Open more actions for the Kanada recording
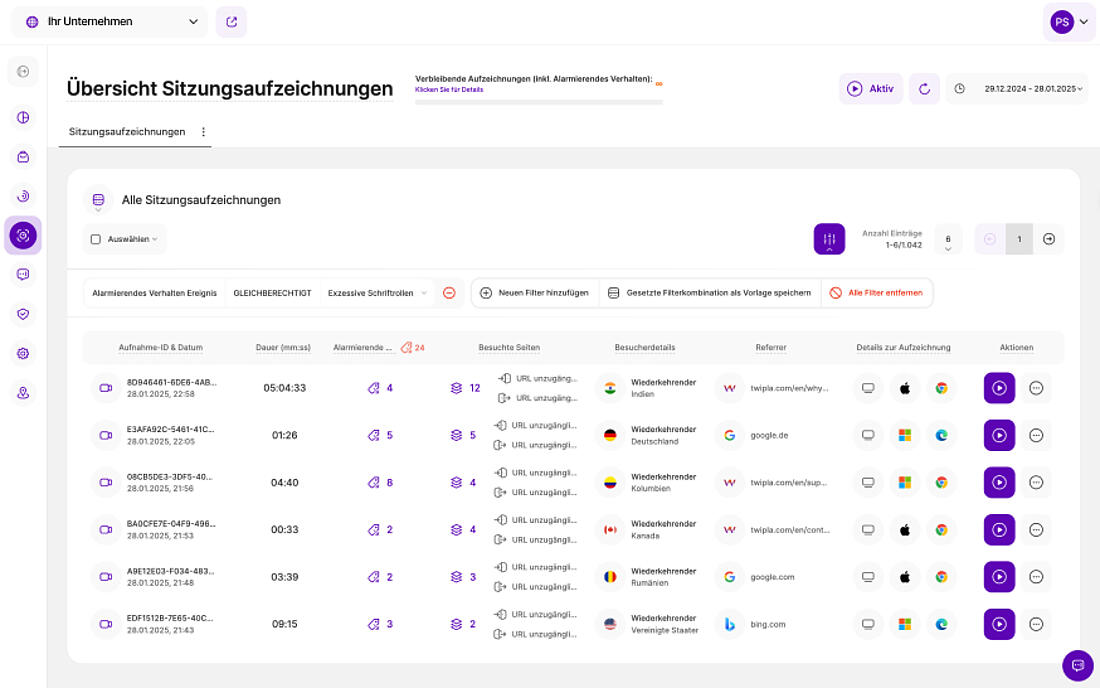The height and width of the screenshot is (688, 1100). pos(1036,530)
